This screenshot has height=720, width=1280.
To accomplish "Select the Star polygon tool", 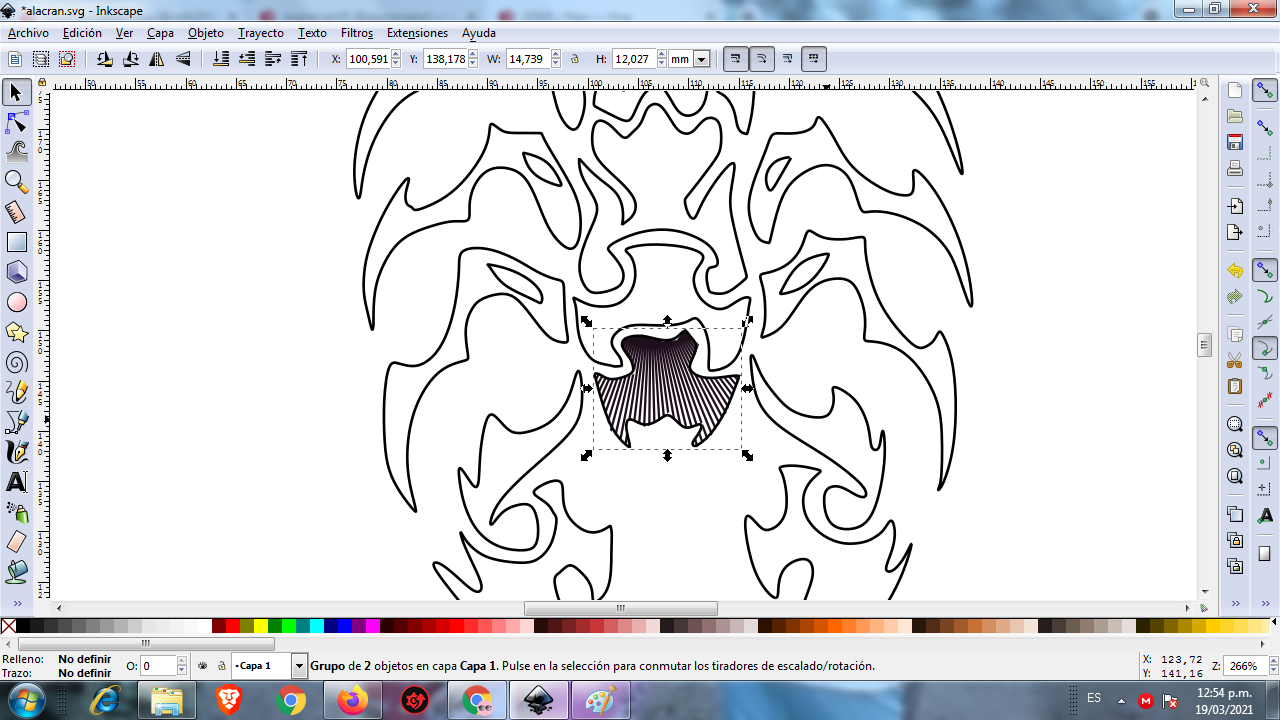I will [x=16, y=332].
